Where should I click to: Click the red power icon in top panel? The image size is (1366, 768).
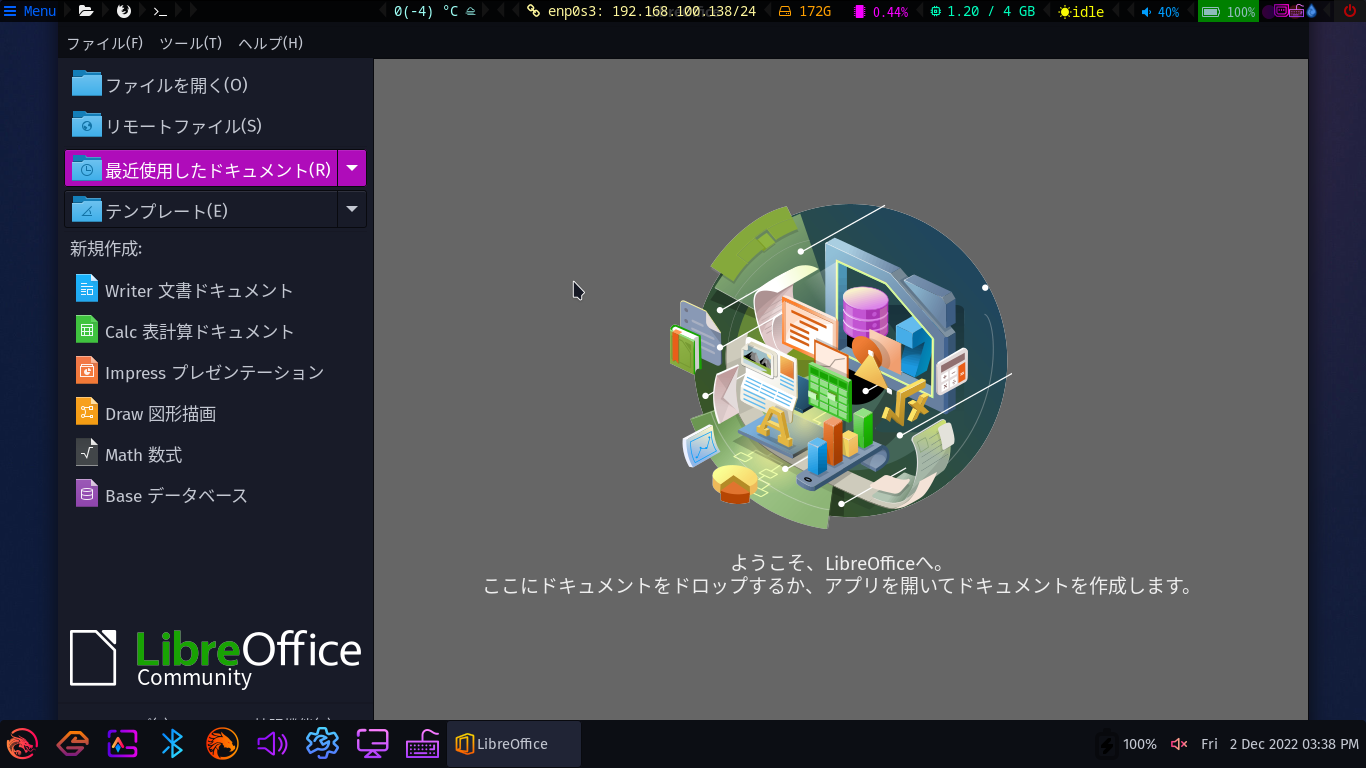(x=1350, y=11)
